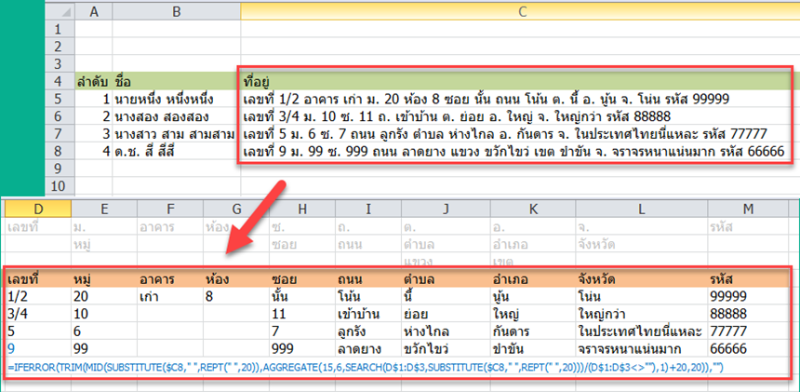Click the orange หมู่ header cell
Screen dimensions: 800x392
coord(104,279)
